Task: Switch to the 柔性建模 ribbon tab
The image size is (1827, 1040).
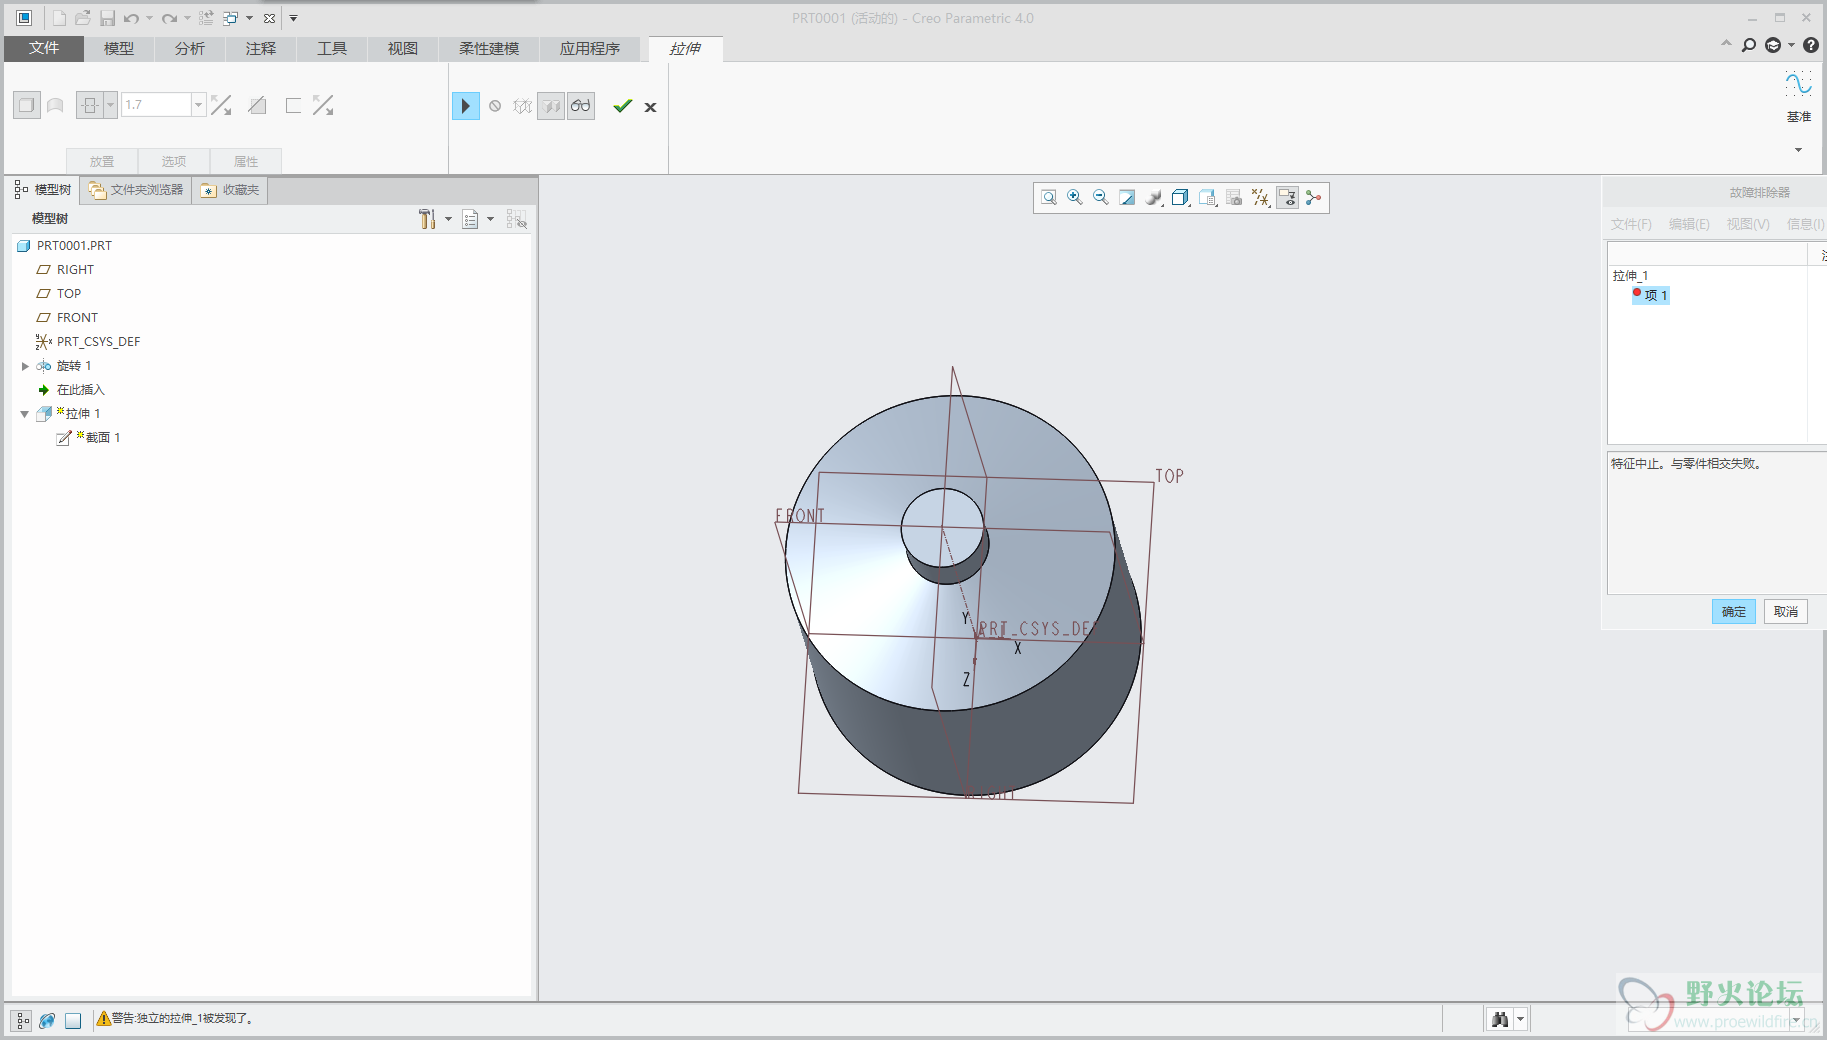Action: (x=489, y=48)
